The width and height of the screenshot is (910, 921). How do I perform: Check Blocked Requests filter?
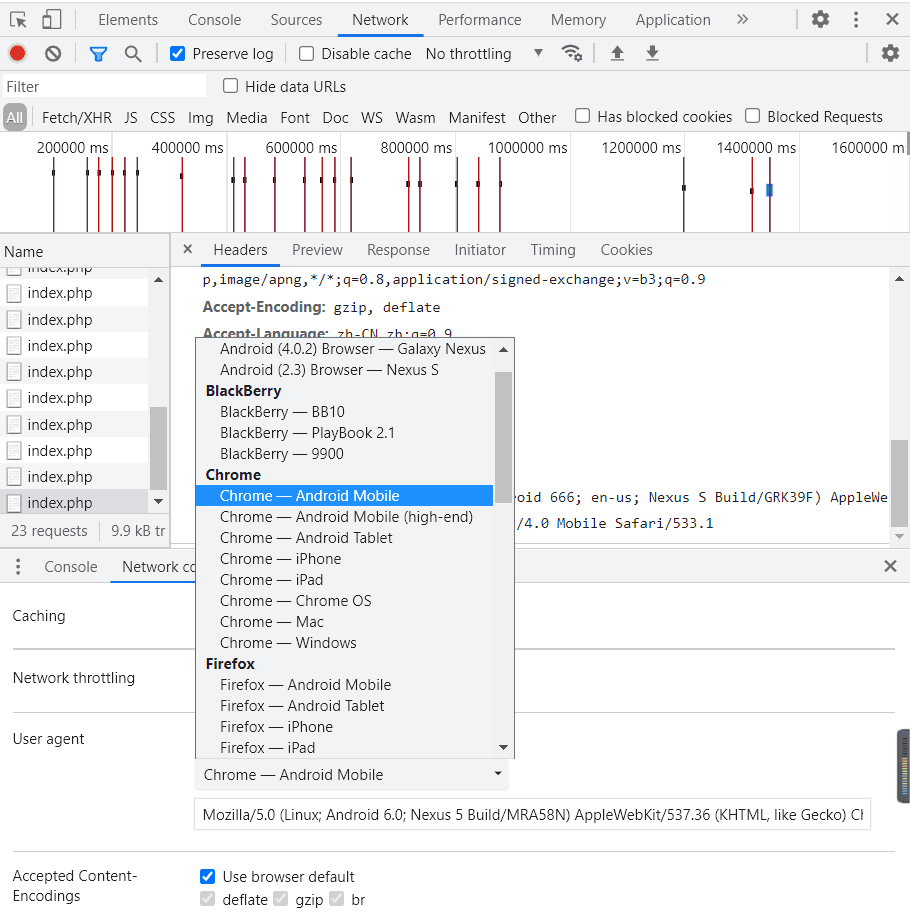pyautogui.click(x=752, y=116)
